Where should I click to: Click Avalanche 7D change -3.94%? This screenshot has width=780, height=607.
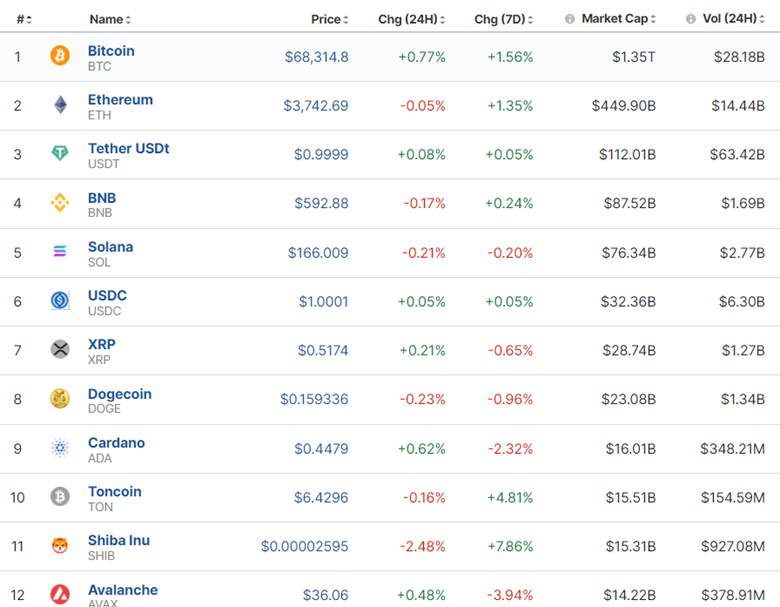coord(510,595)
